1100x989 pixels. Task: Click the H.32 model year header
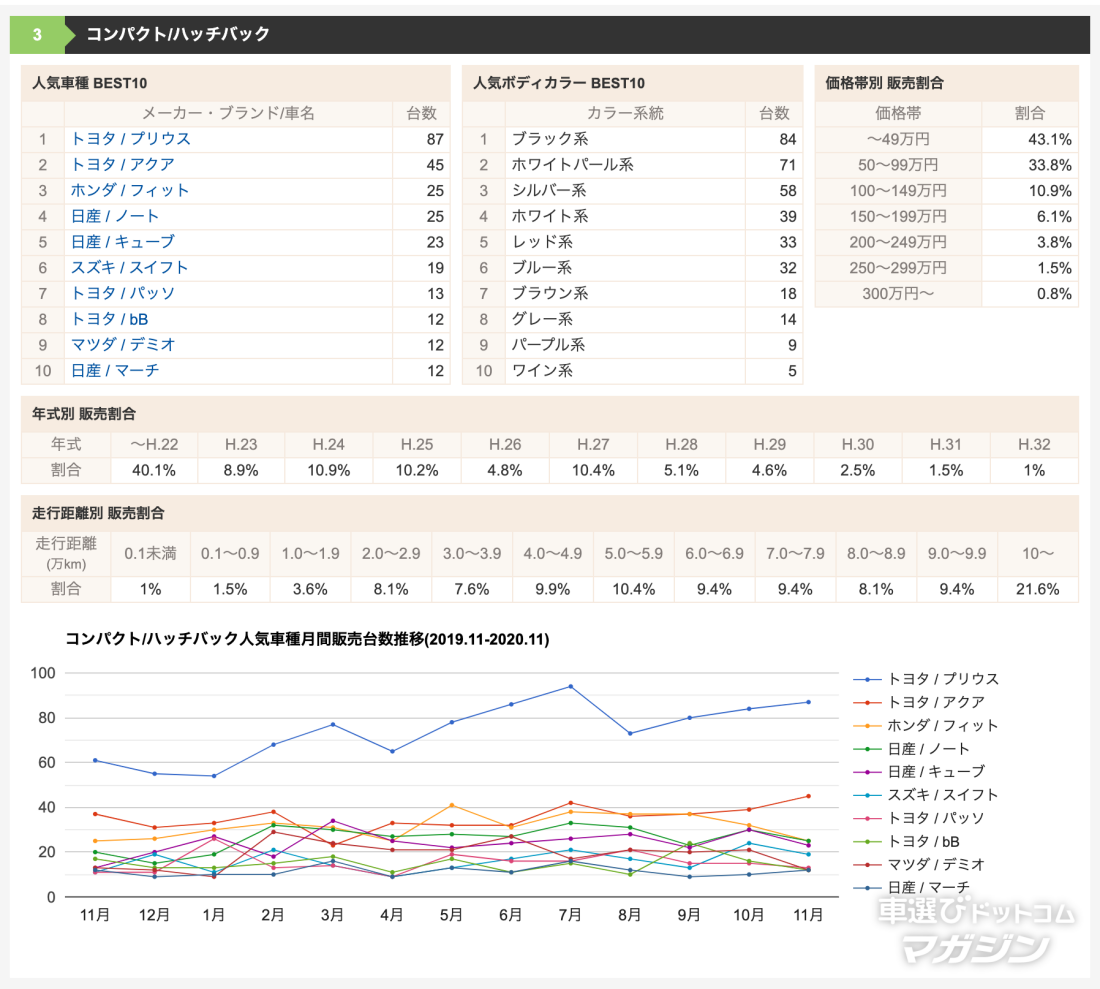coord(1034,445)
